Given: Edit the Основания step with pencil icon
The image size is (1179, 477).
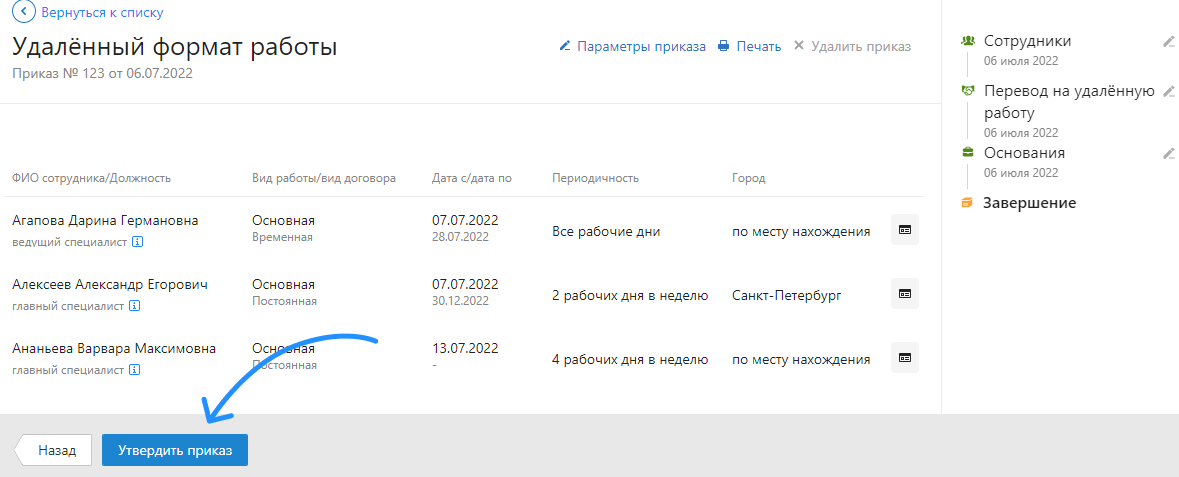Looking at the screenshot, I should coord(1168,153).
